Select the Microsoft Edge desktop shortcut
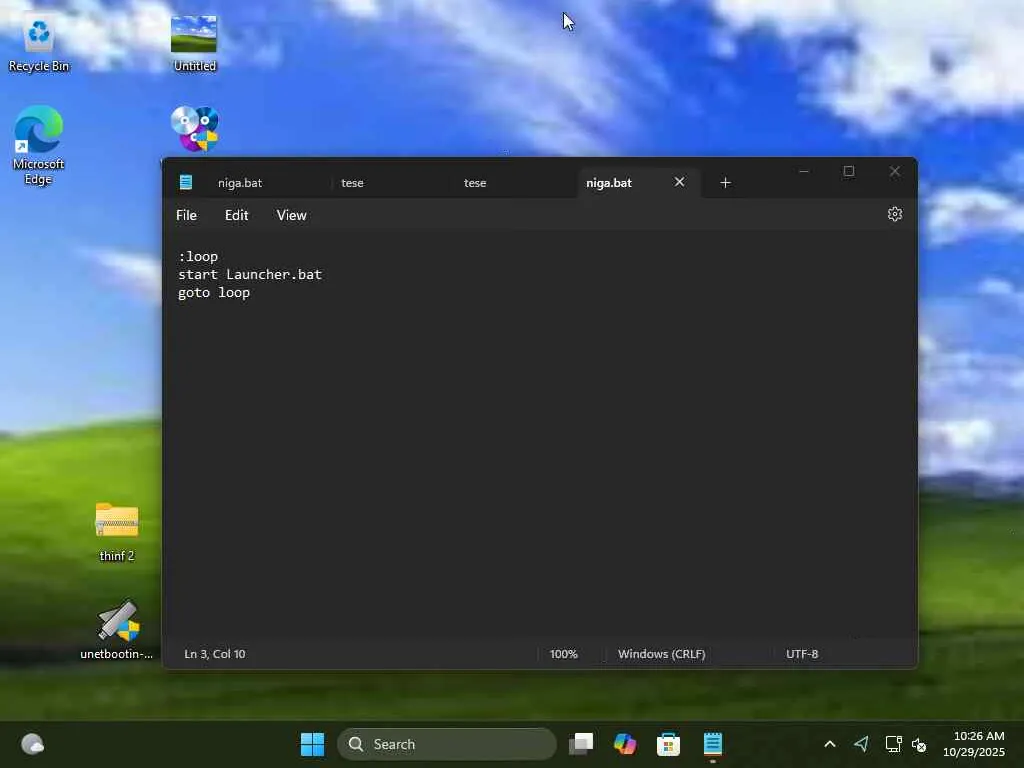Viewport: 1024px width, 768px height. tap(39, 145)
